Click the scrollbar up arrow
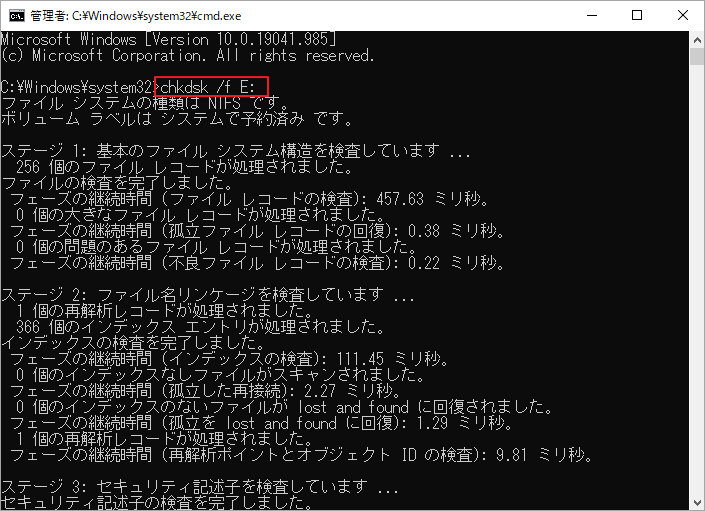This screenshot has width=705, height=511. pos(697,40)
